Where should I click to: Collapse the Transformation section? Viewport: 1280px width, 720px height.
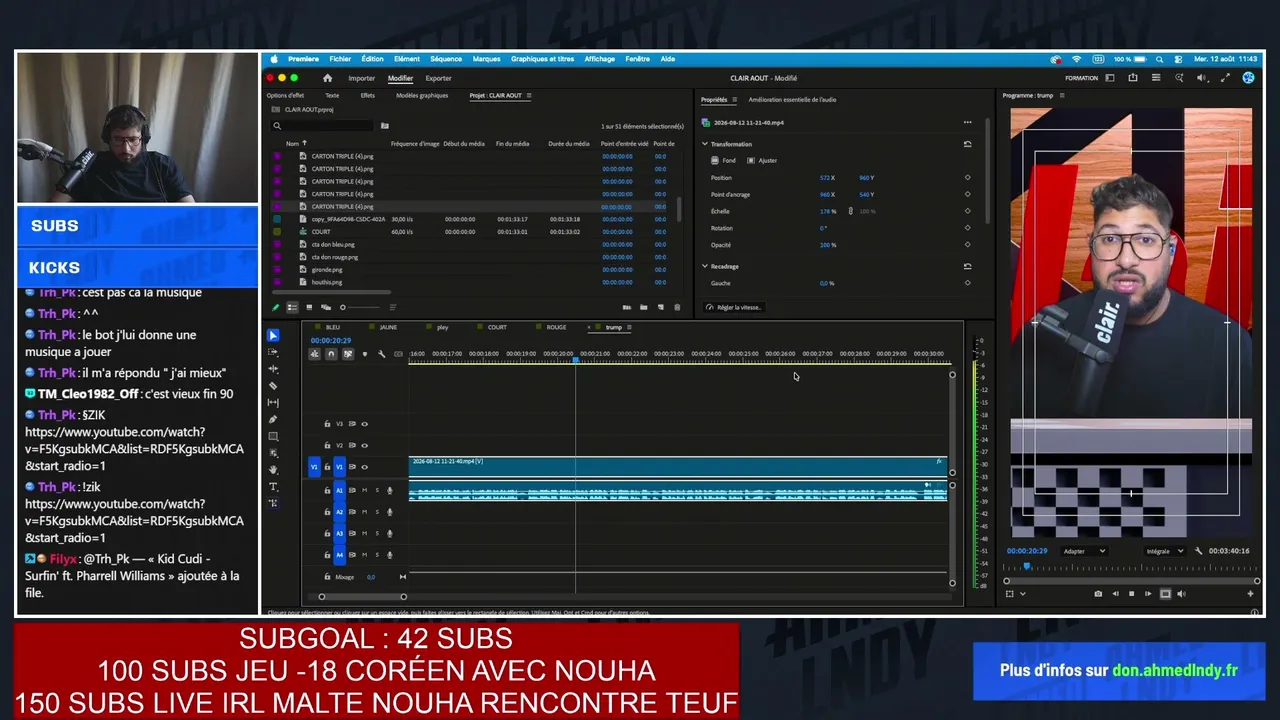705,144
